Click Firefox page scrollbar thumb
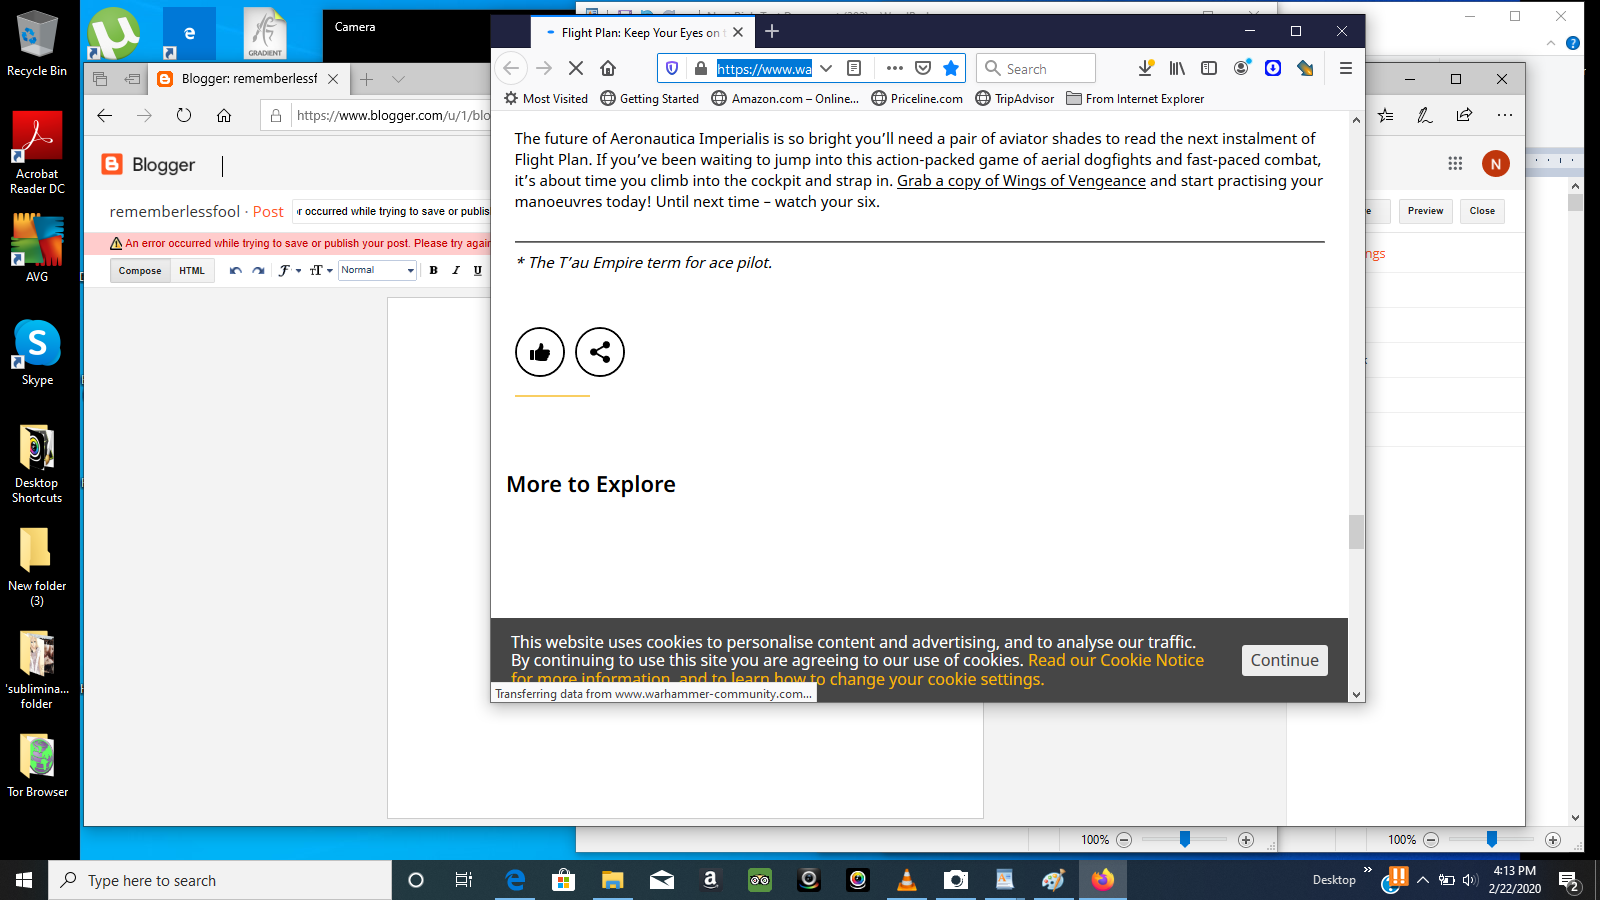Viewport: 1600px width, 900px height. coord(1356,531)
